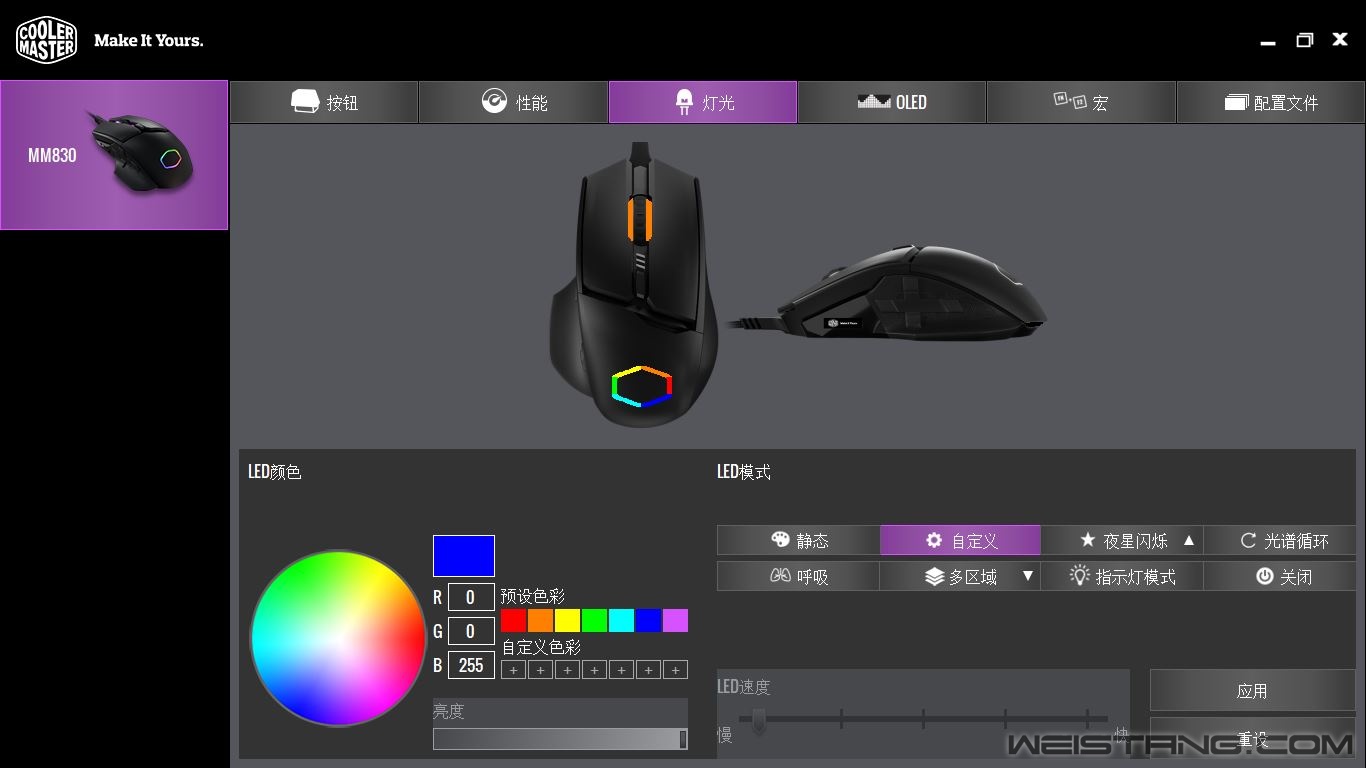1366x768 pixels.
Task: Add fourth custom color slot
Action: [594, 670]
